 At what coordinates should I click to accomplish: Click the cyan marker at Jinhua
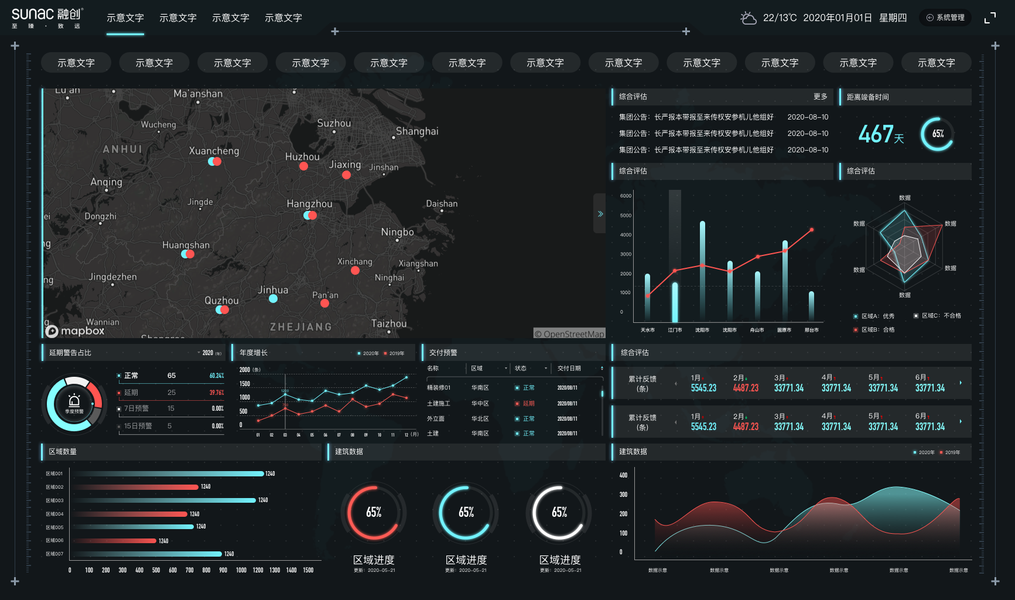coord(273,298)
